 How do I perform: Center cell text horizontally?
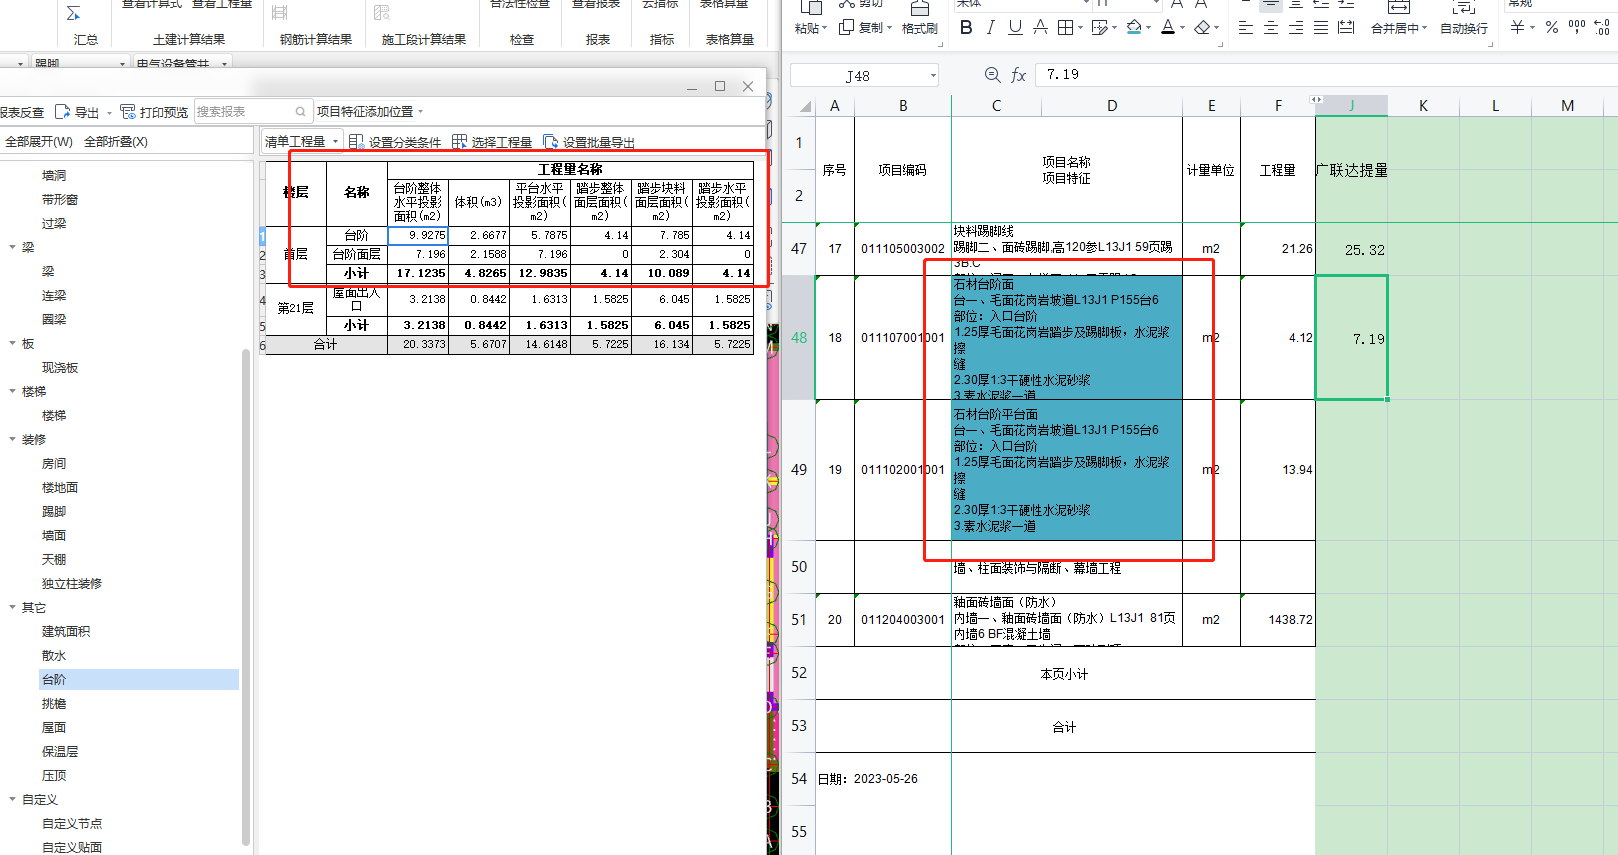1270,28
